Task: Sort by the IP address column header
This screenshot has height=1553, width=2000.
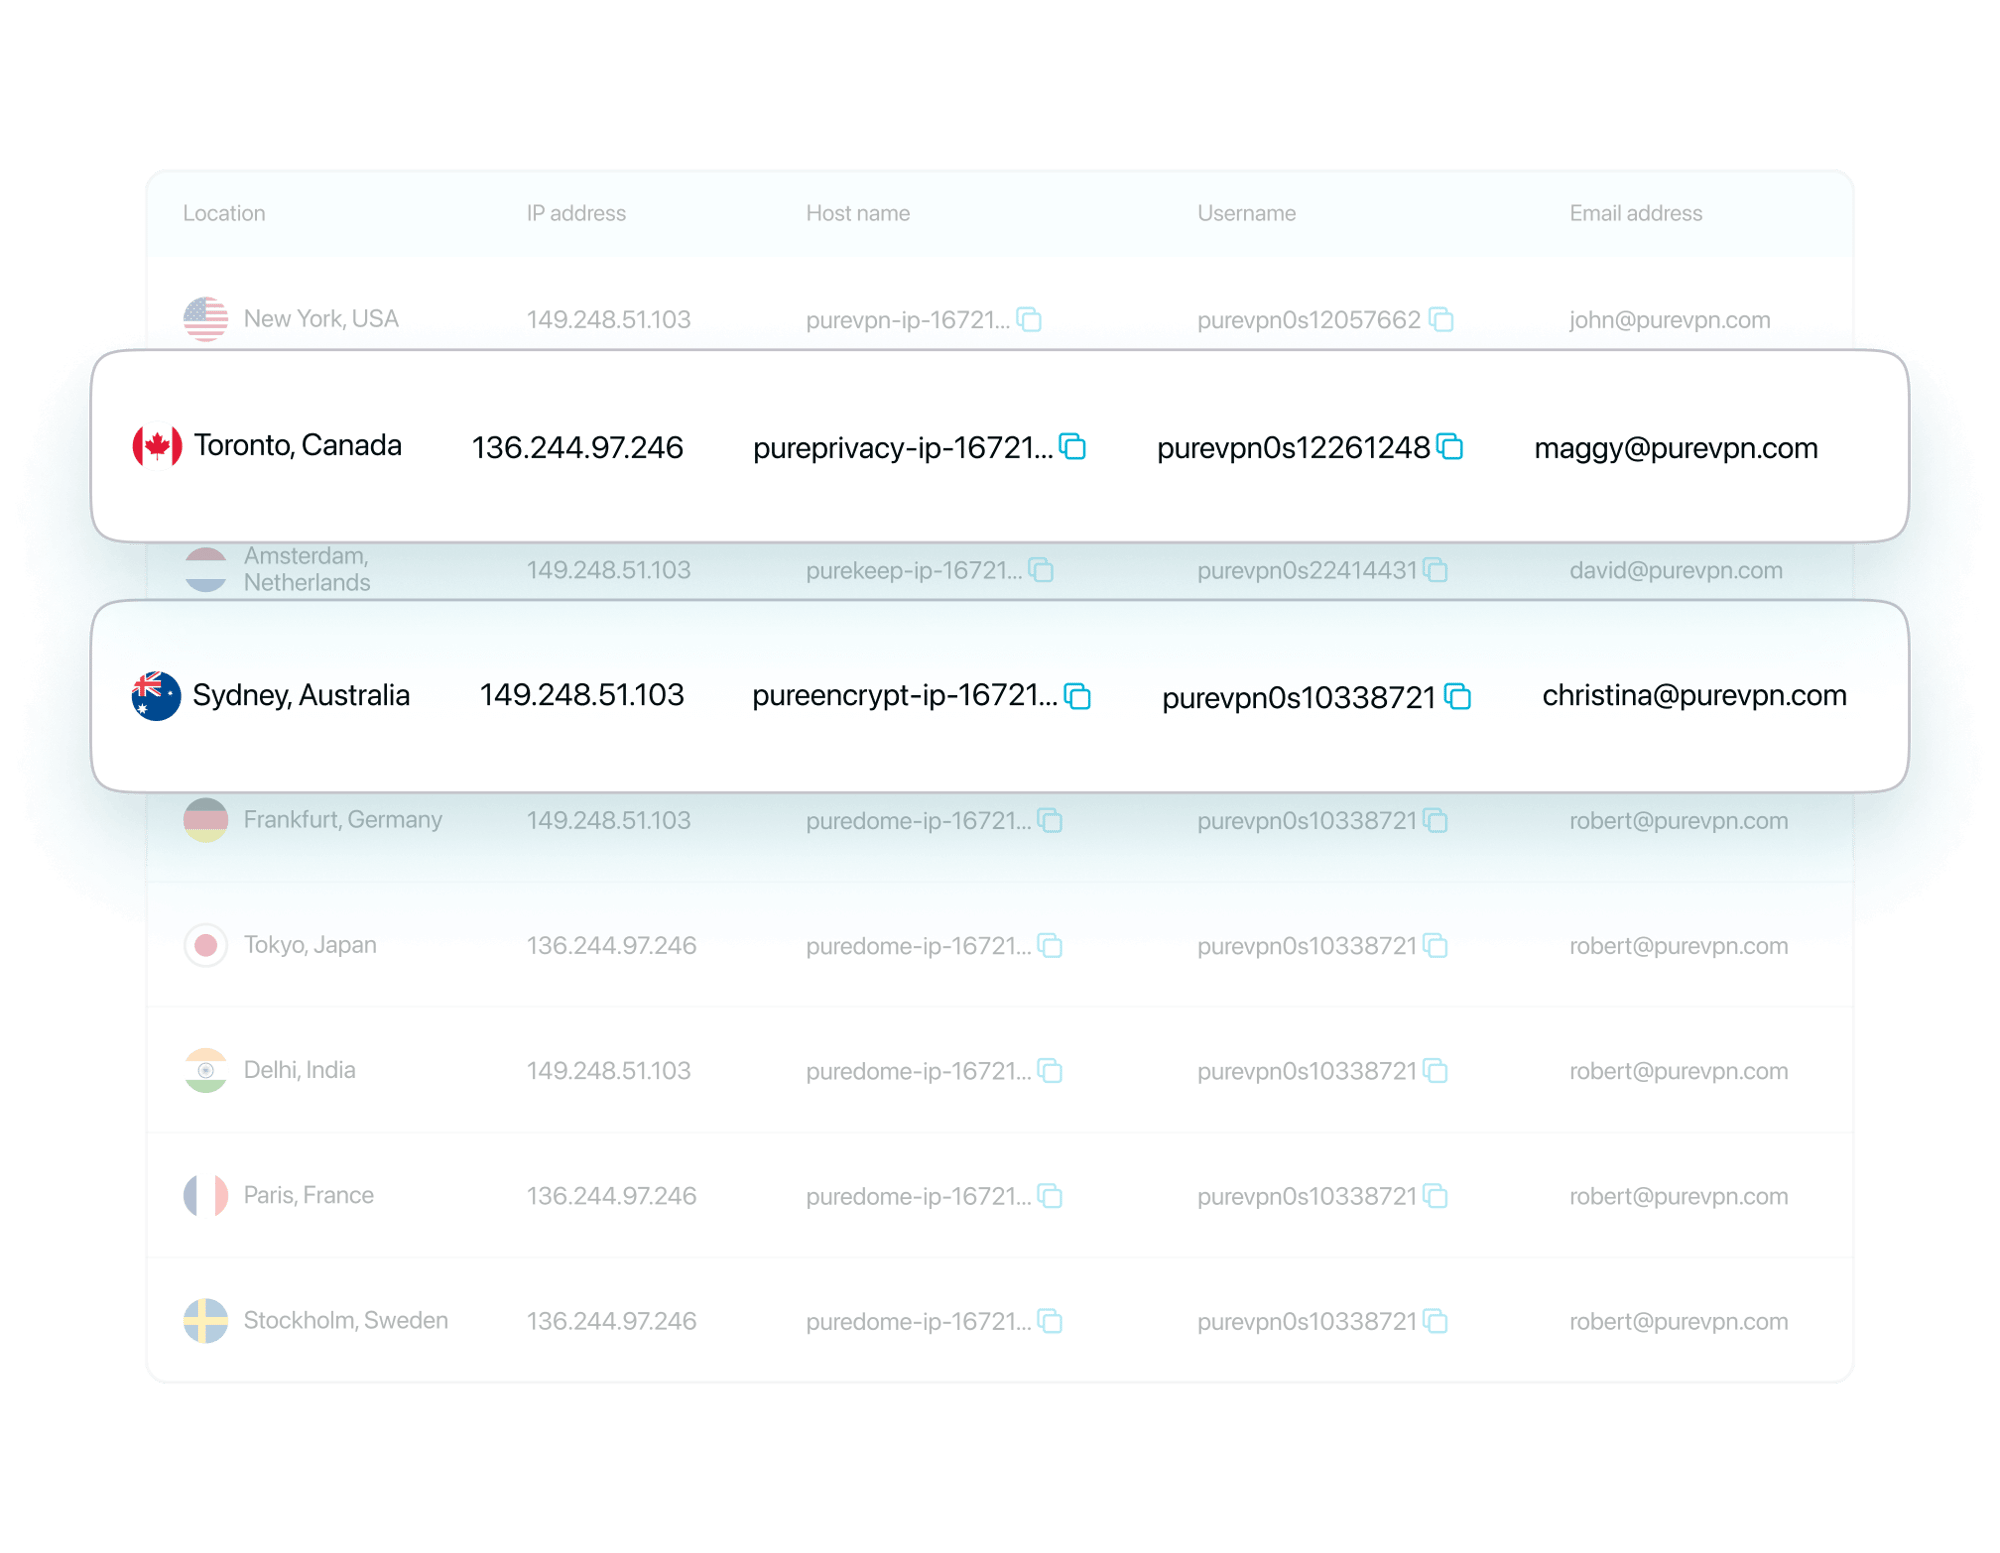Action: pos(576,213)
